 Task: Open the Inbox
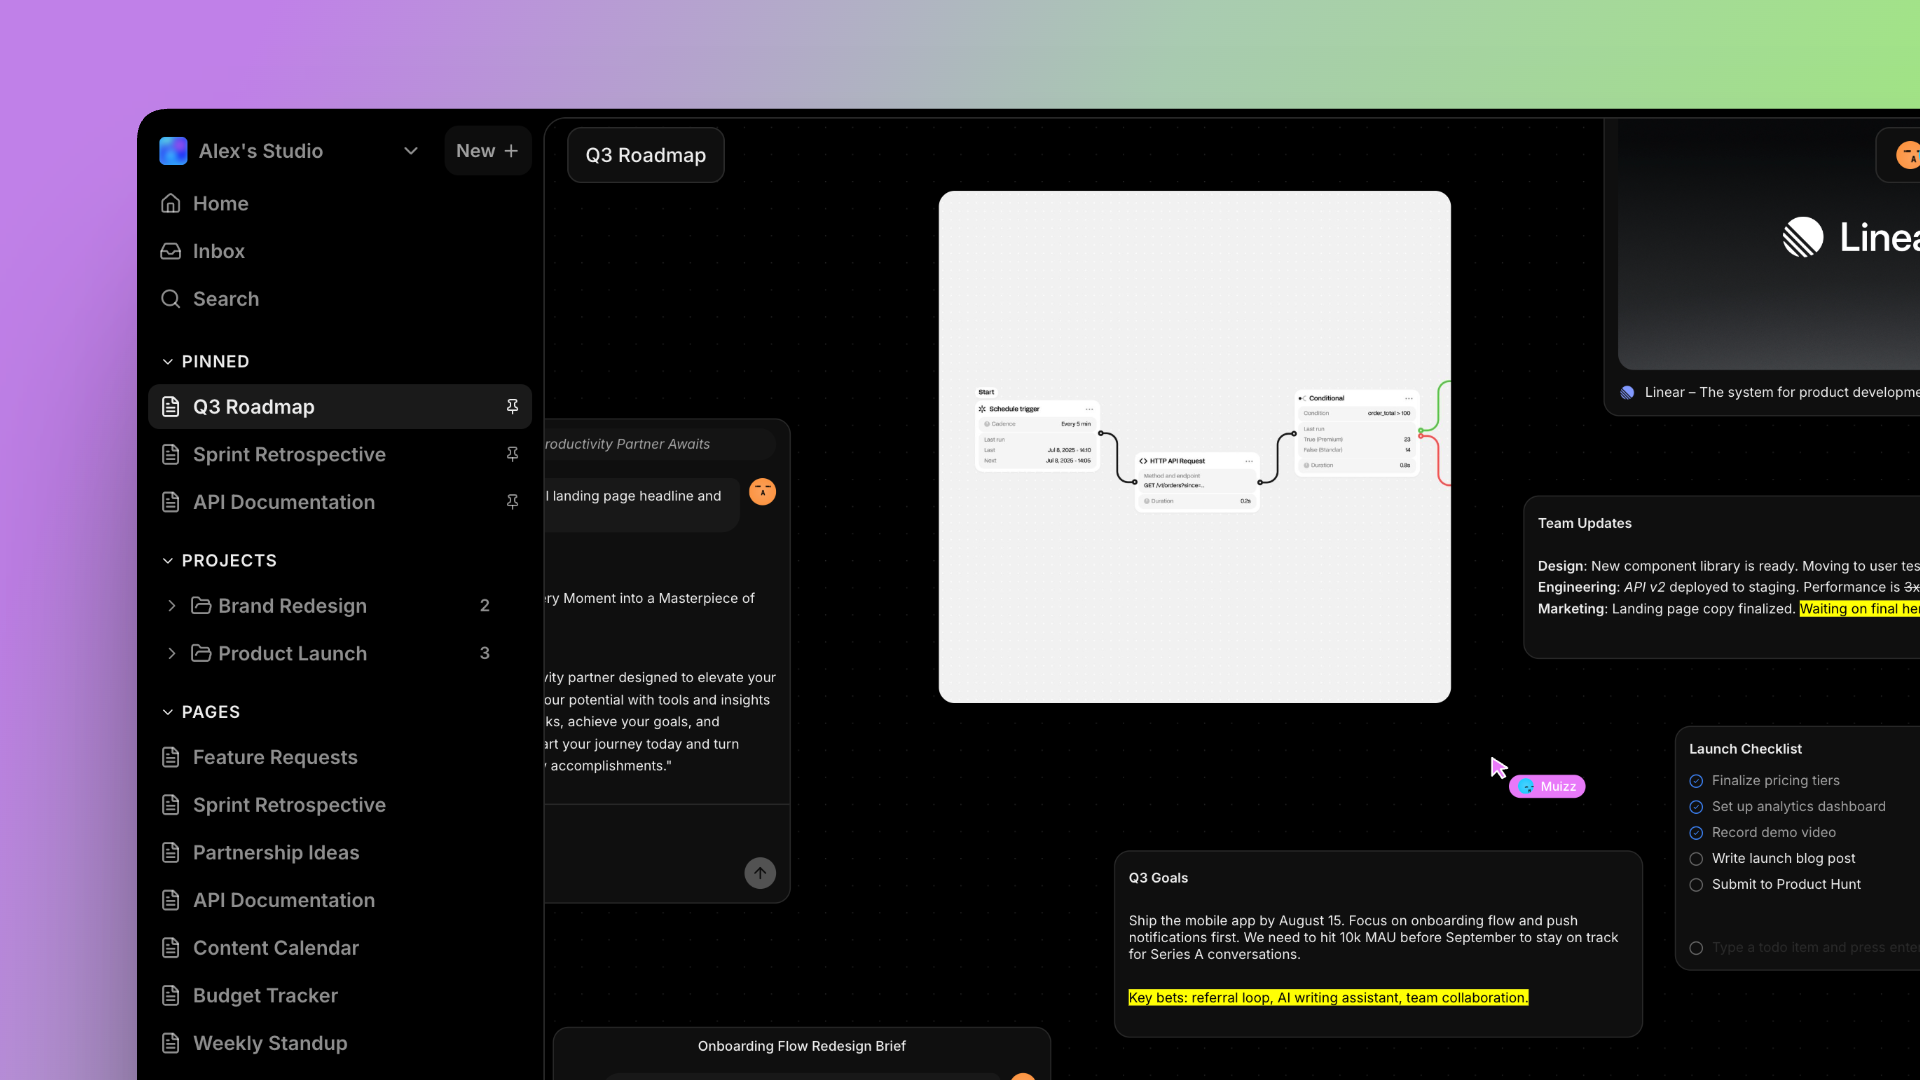click(218, 251)
